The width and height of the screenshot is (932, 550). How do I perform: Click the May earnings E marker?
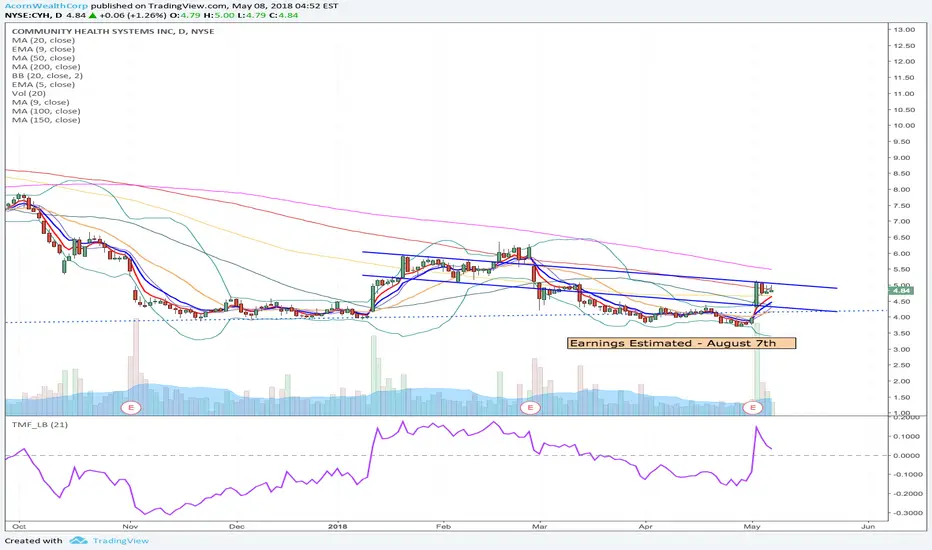(753, 407)
